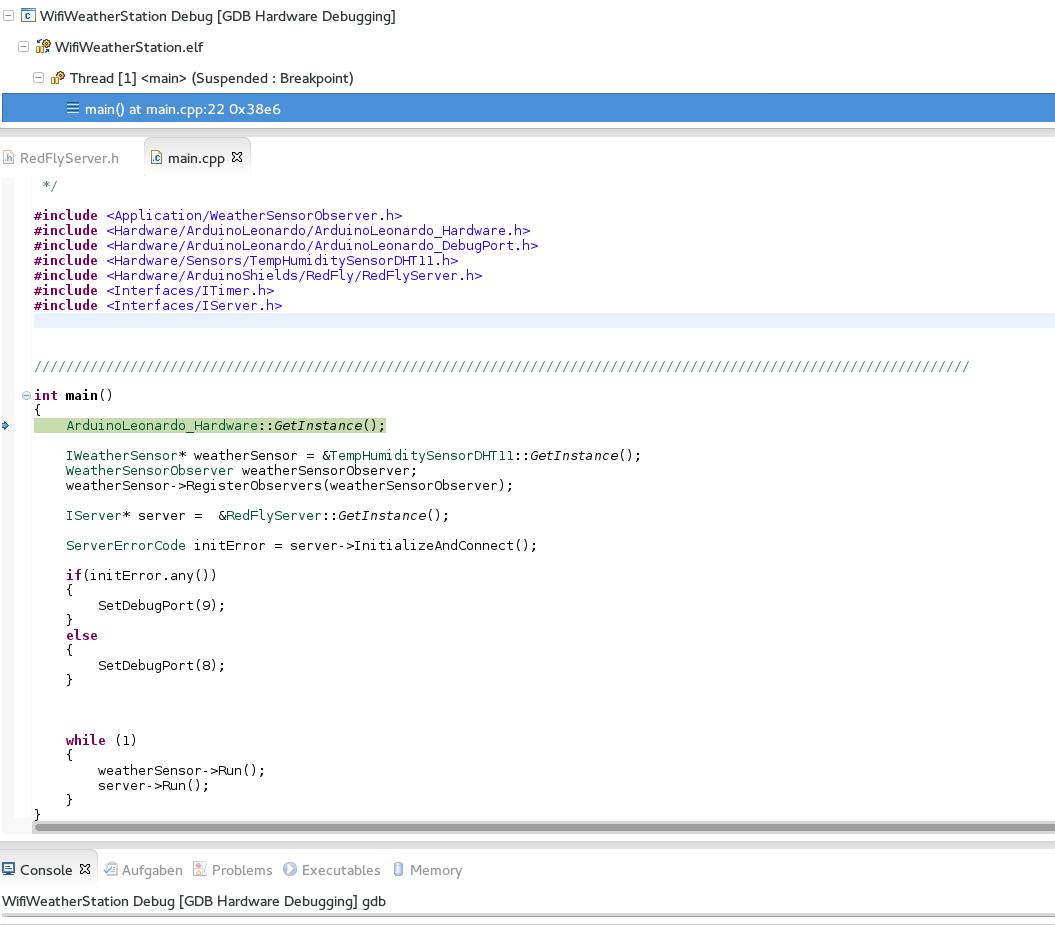Click the server->Run(); line
1055x925 pixels.
pos(153,785)
